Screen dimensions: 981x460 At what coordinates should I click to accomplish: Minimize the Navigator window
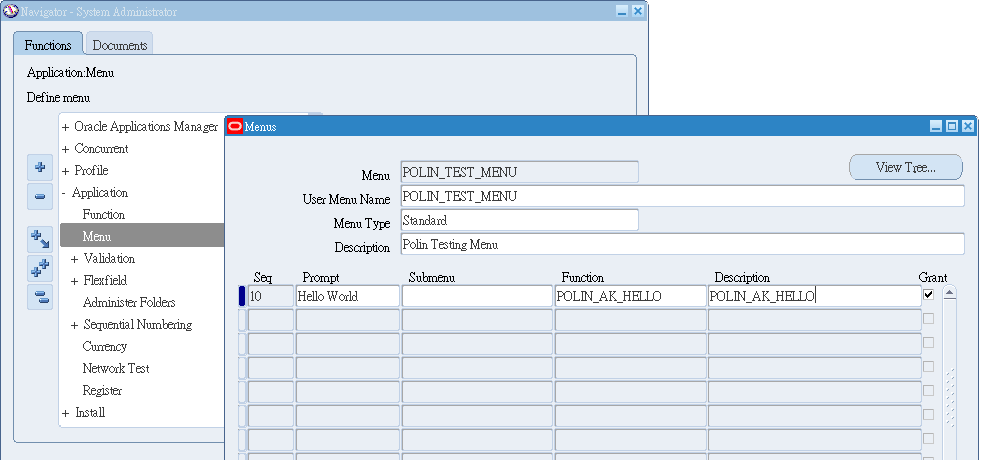click(621, 11)
